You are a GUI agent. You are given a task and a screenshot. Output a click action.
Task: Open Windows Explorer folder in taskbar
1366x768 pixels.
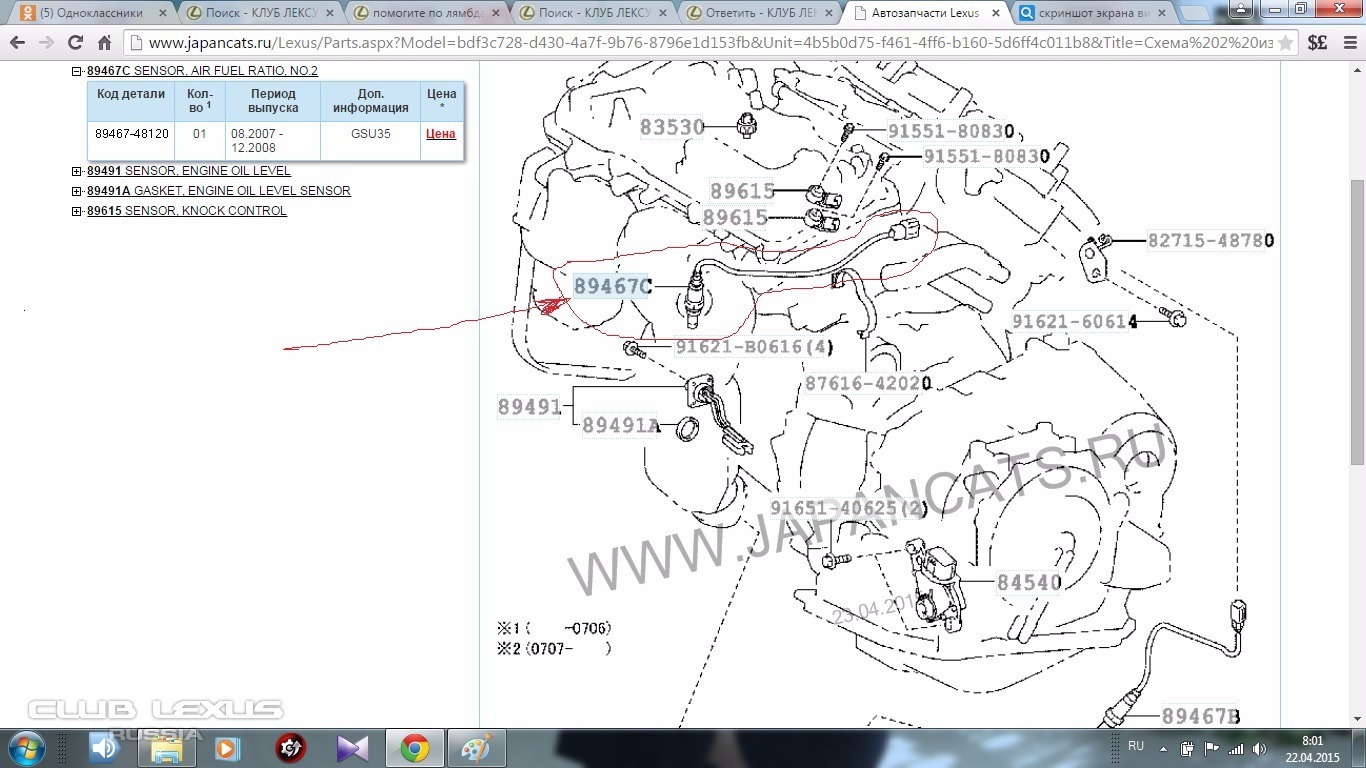pos(165,748)
